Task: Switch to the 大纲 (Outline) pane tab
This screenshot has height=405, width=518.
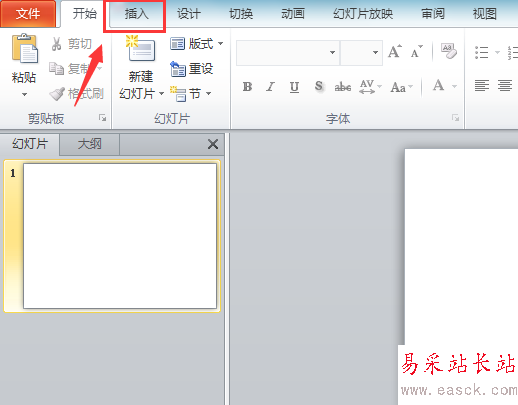Action: (x=89, y=144)
